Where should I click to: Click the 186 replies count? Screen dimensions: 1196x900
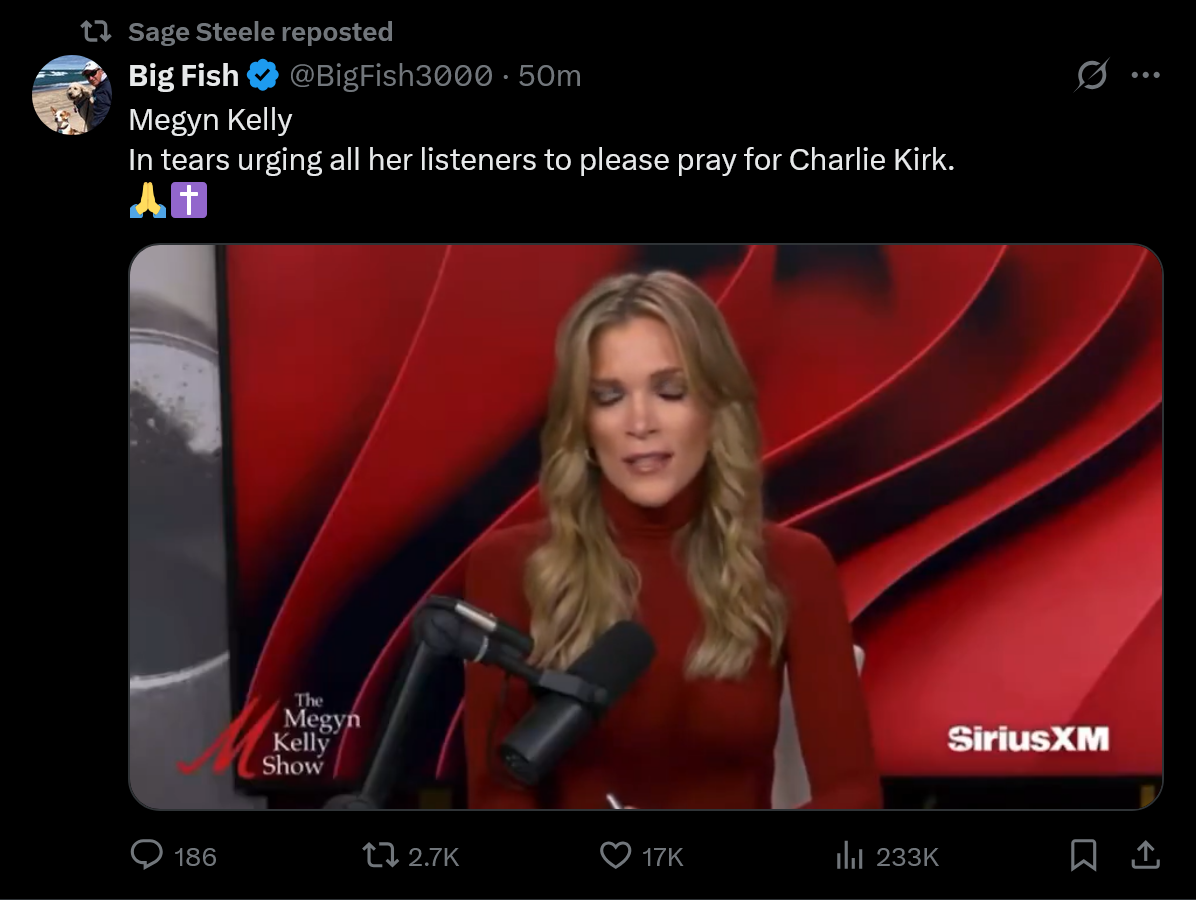(195, 857)
